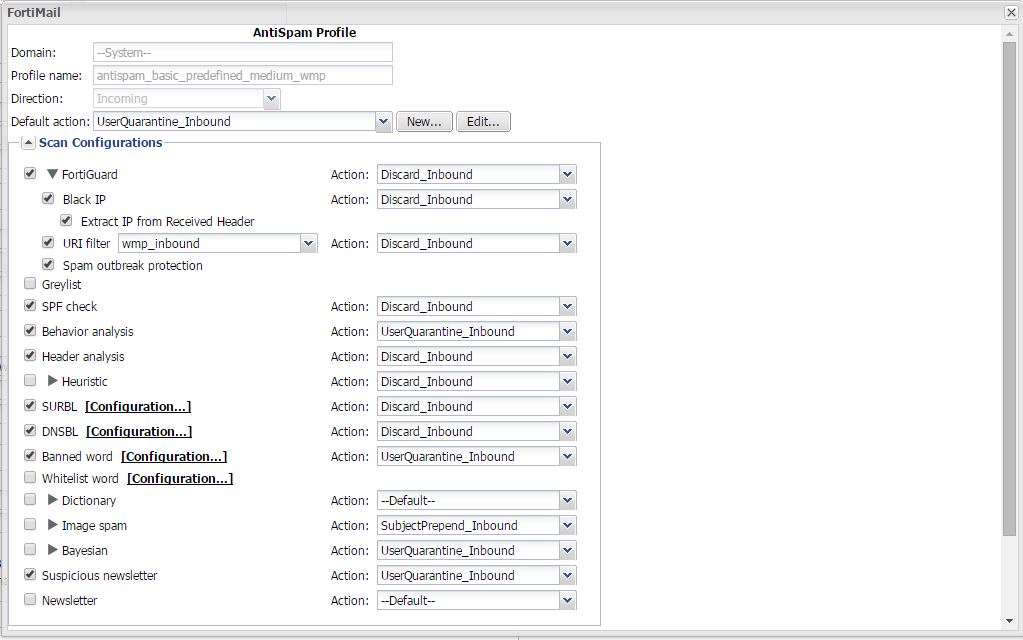The image size is (1023, 640).
Task: Open Bayesian Action dropdown
Action: [568, 551]
